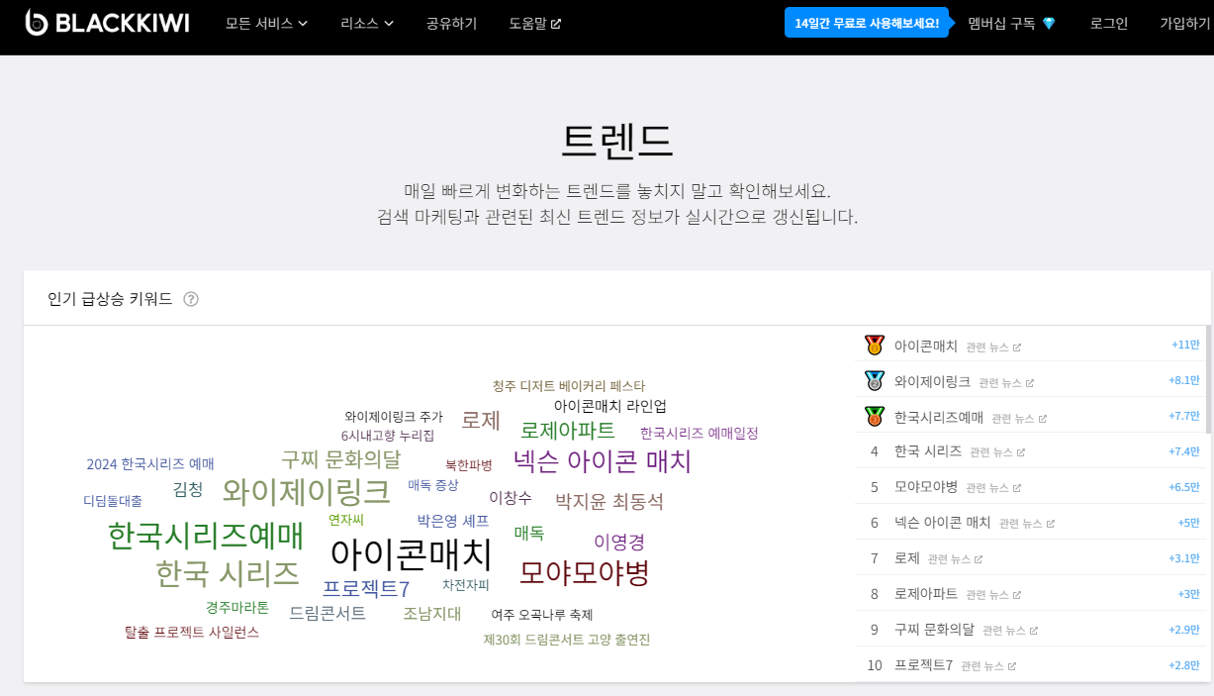Click the external-link icon next to 도움말
Image resolution: width=1214 pixels, height=696 pixels.
[x=554, y=22]
